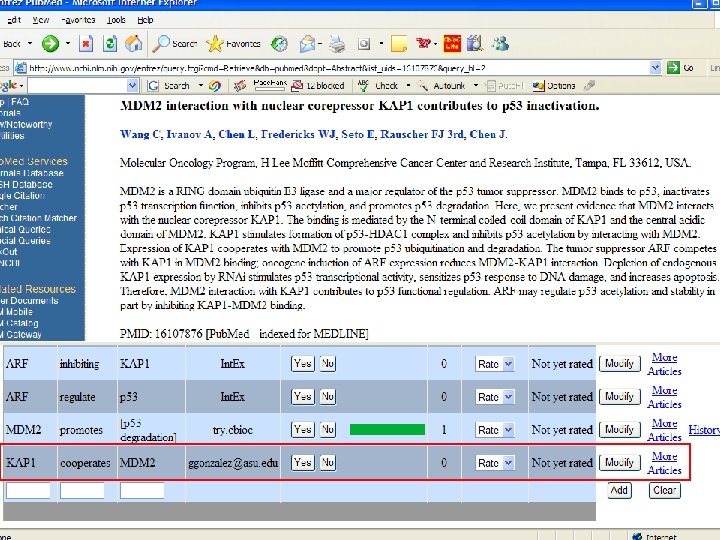
Task: Click AutoLink in Google toolbar
Action: pos(443,85)
